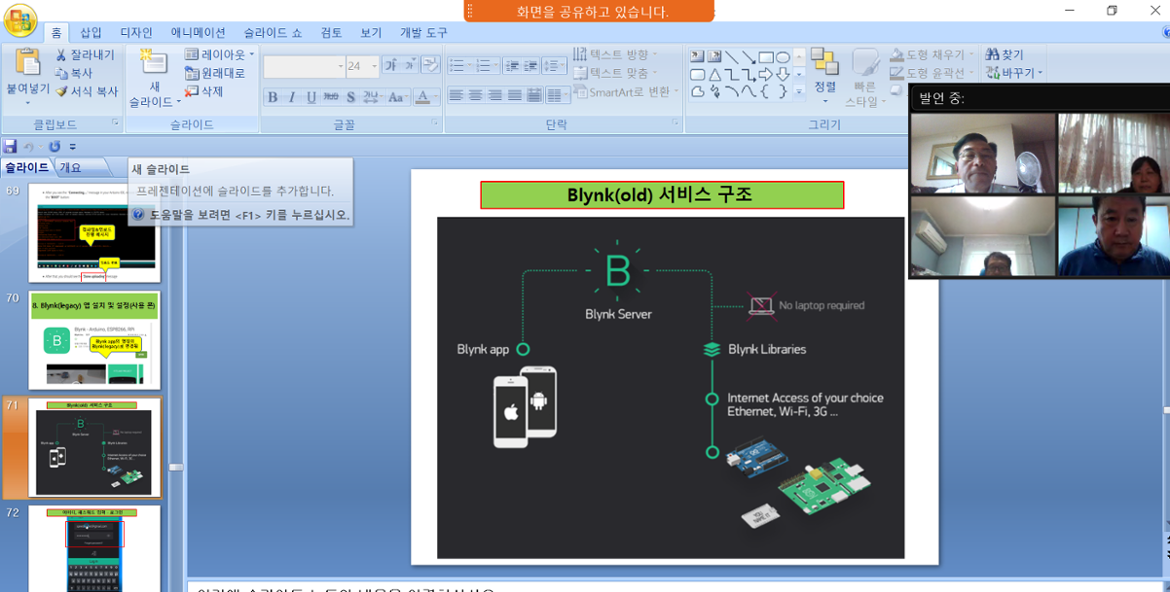
Task: Toggle Bold formatting
Action: click(x=272, y=97)
